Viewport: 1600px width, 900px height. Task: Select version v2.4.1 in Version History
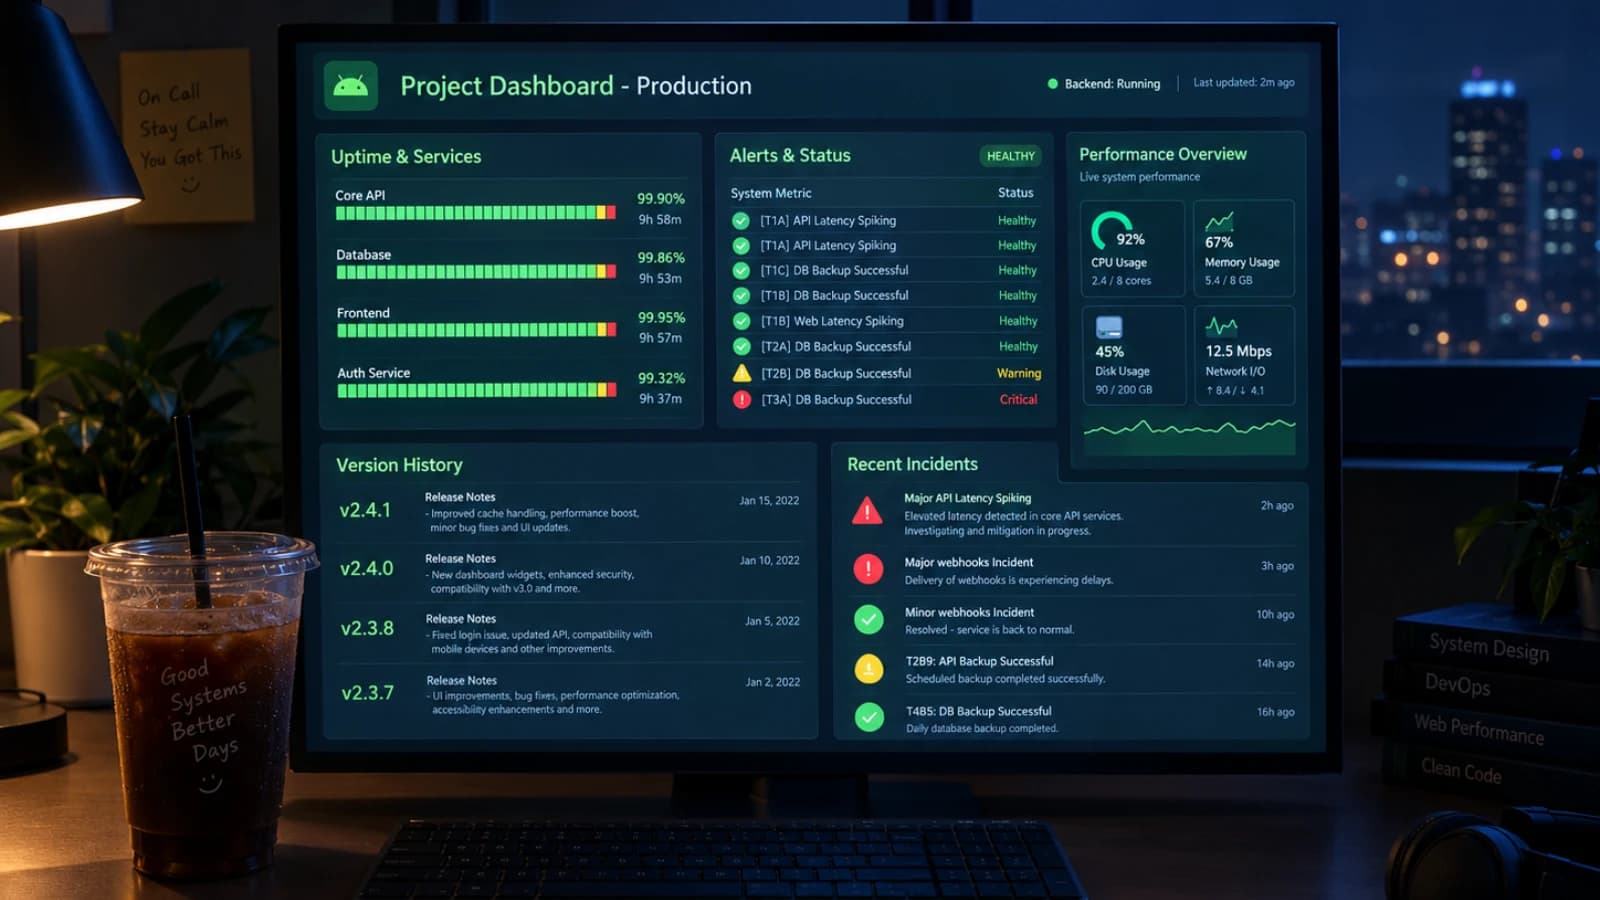[x=365, y=510]
